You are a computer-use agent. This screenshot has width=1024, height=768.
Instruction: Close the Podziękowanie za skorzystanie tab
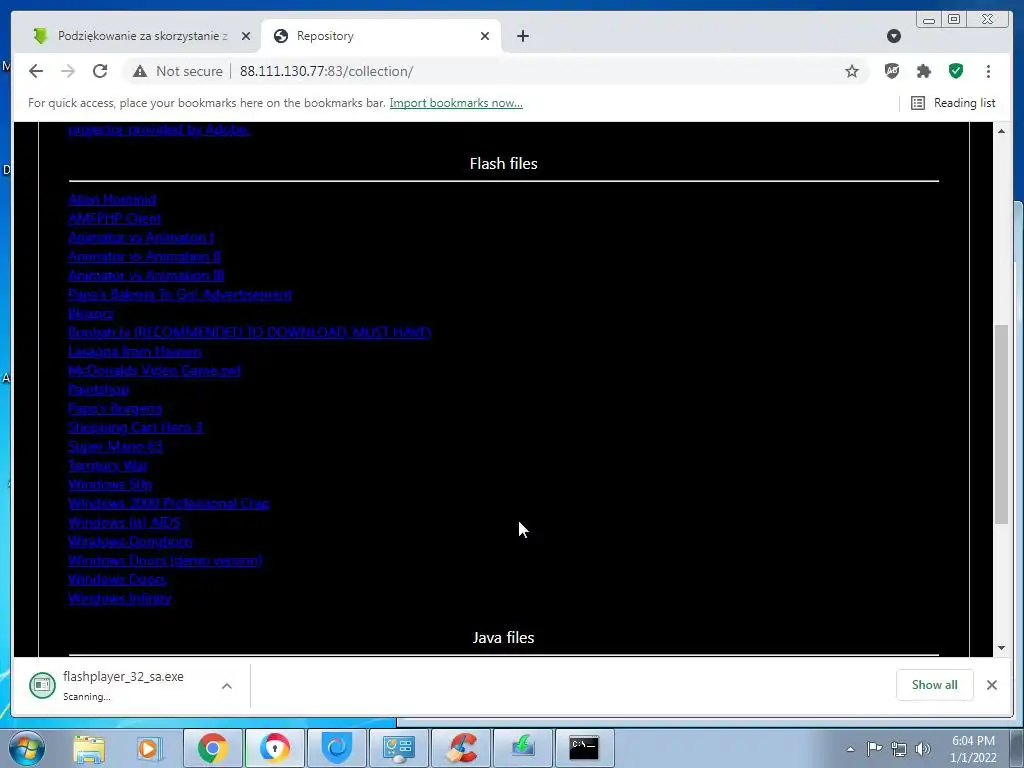click(x=246, y=36)
